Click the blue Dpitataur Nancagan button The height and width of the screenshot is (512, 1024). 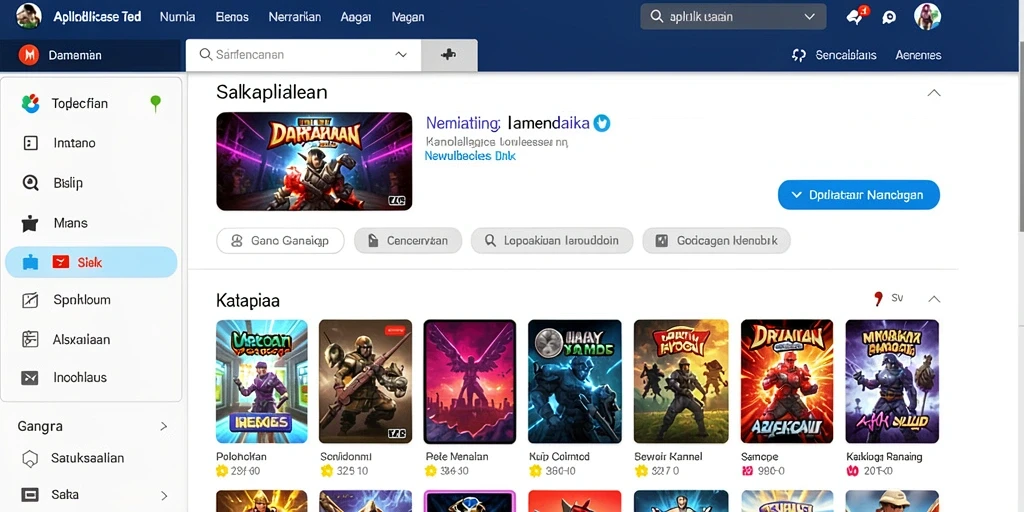click(859, 195)
